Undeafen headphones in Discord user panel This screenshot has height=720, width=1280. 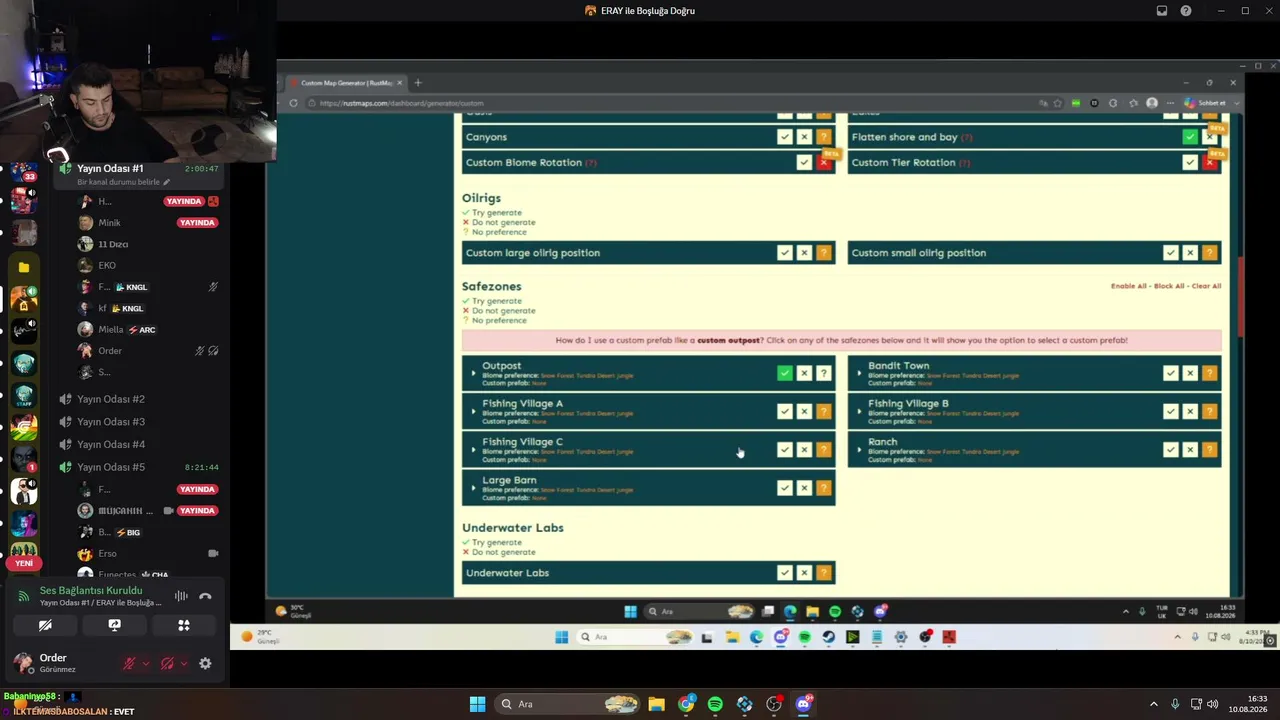167,663
